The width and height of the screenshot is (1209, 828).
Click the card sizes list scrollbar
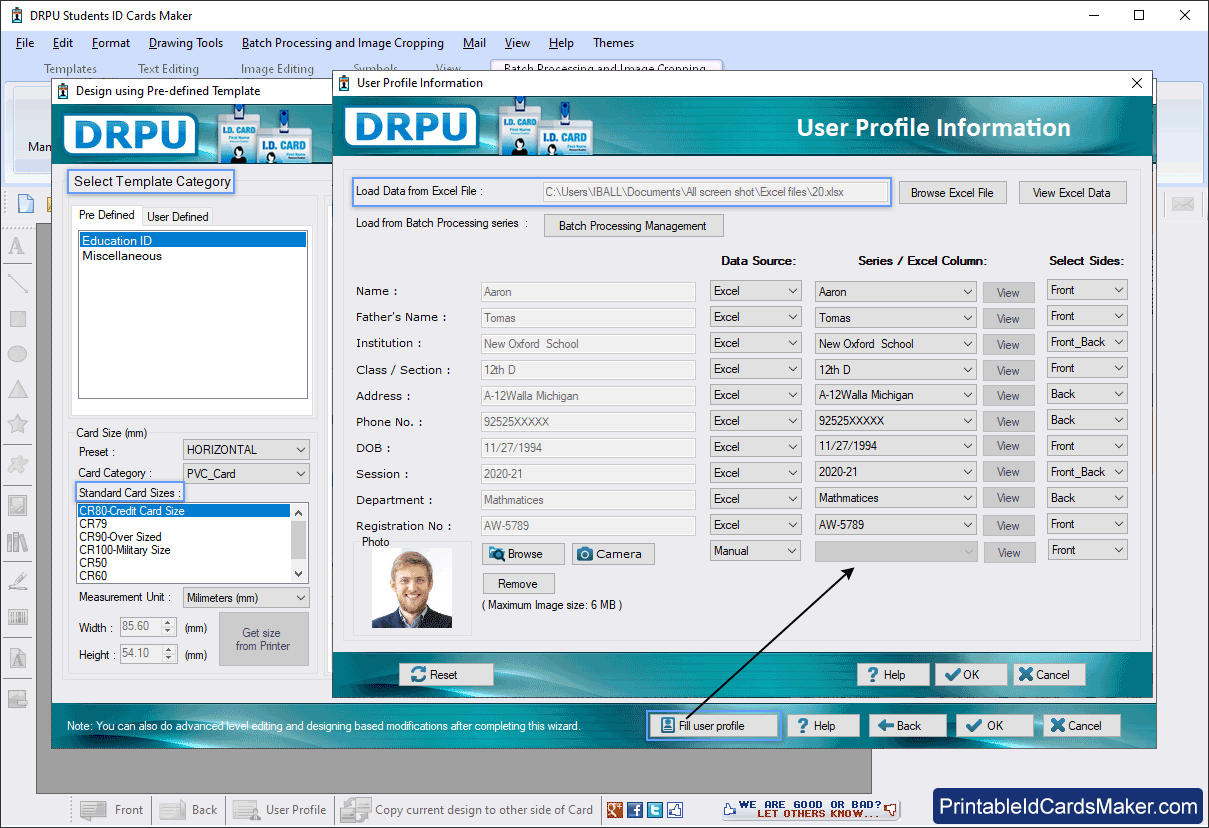pos(299,543)
